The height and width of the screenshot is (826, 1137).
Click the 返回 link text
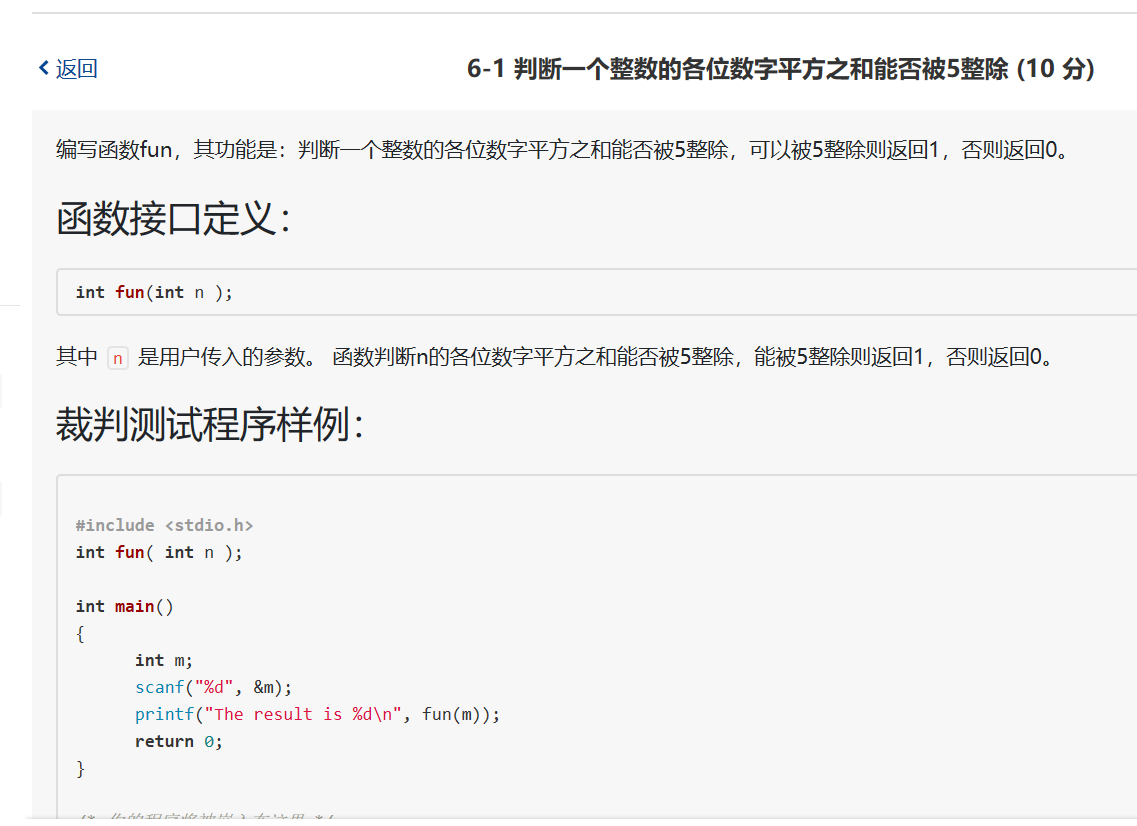77,69
